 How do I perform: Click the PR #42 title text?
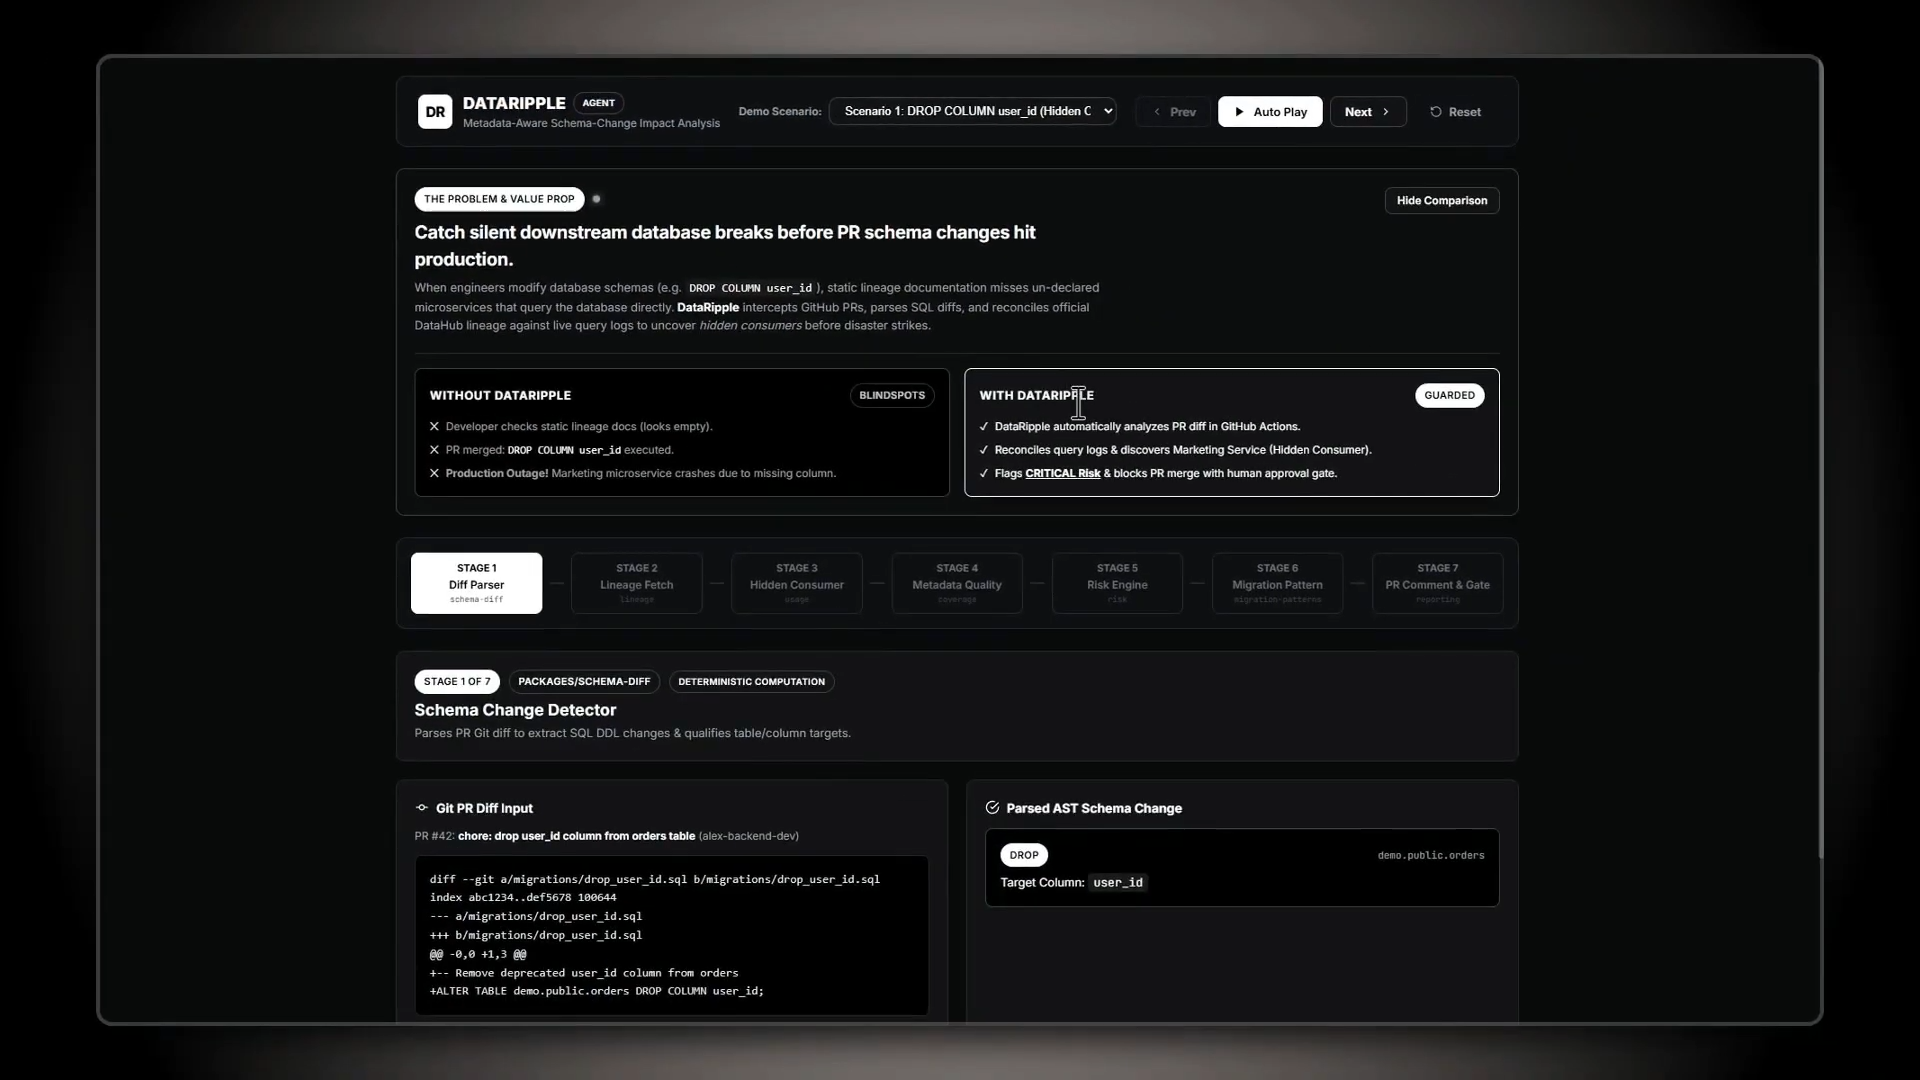pos(576,836)
